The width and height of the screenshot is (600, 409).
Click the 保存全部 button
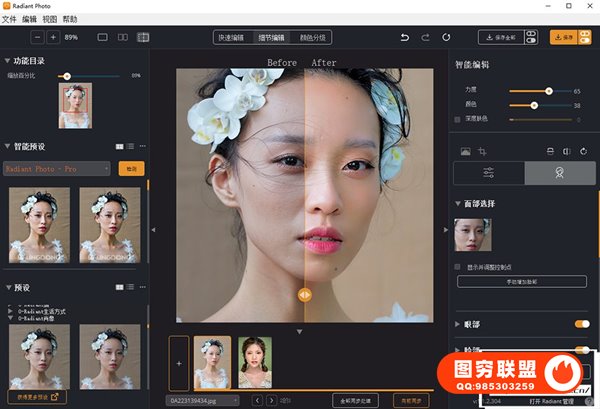coord(499,37)
